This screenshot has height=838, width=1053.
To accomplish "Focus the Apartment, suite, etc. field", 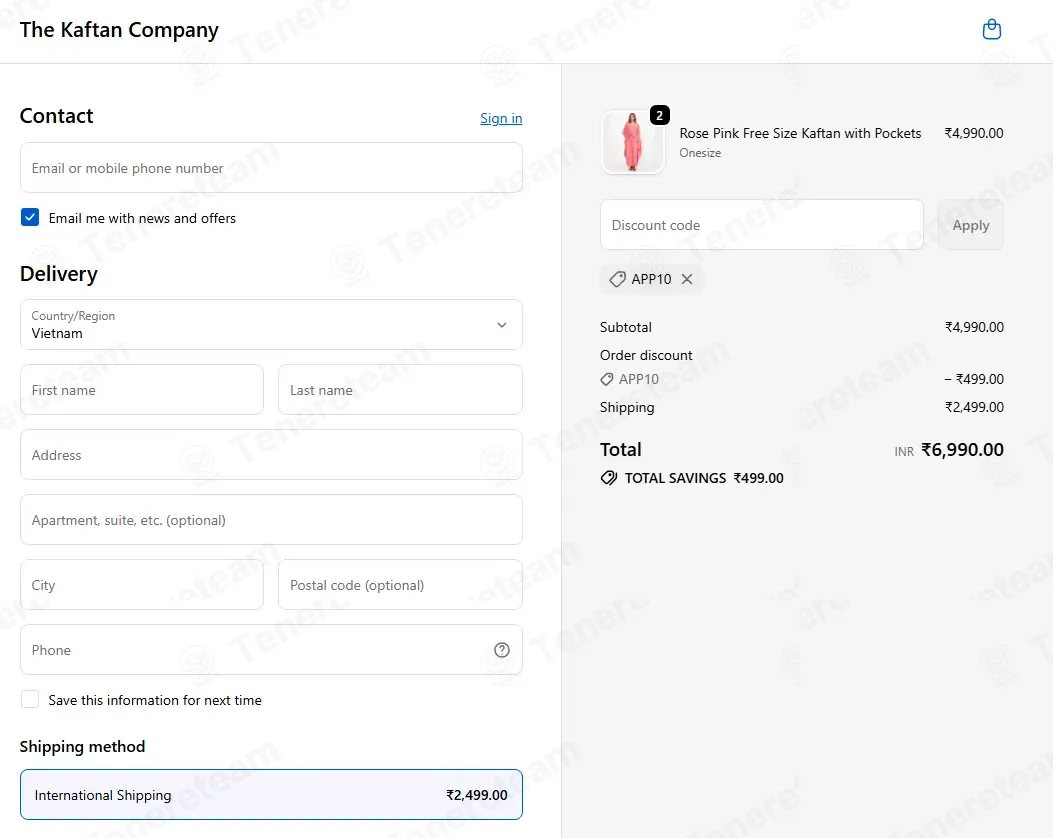I will point(271,520).
